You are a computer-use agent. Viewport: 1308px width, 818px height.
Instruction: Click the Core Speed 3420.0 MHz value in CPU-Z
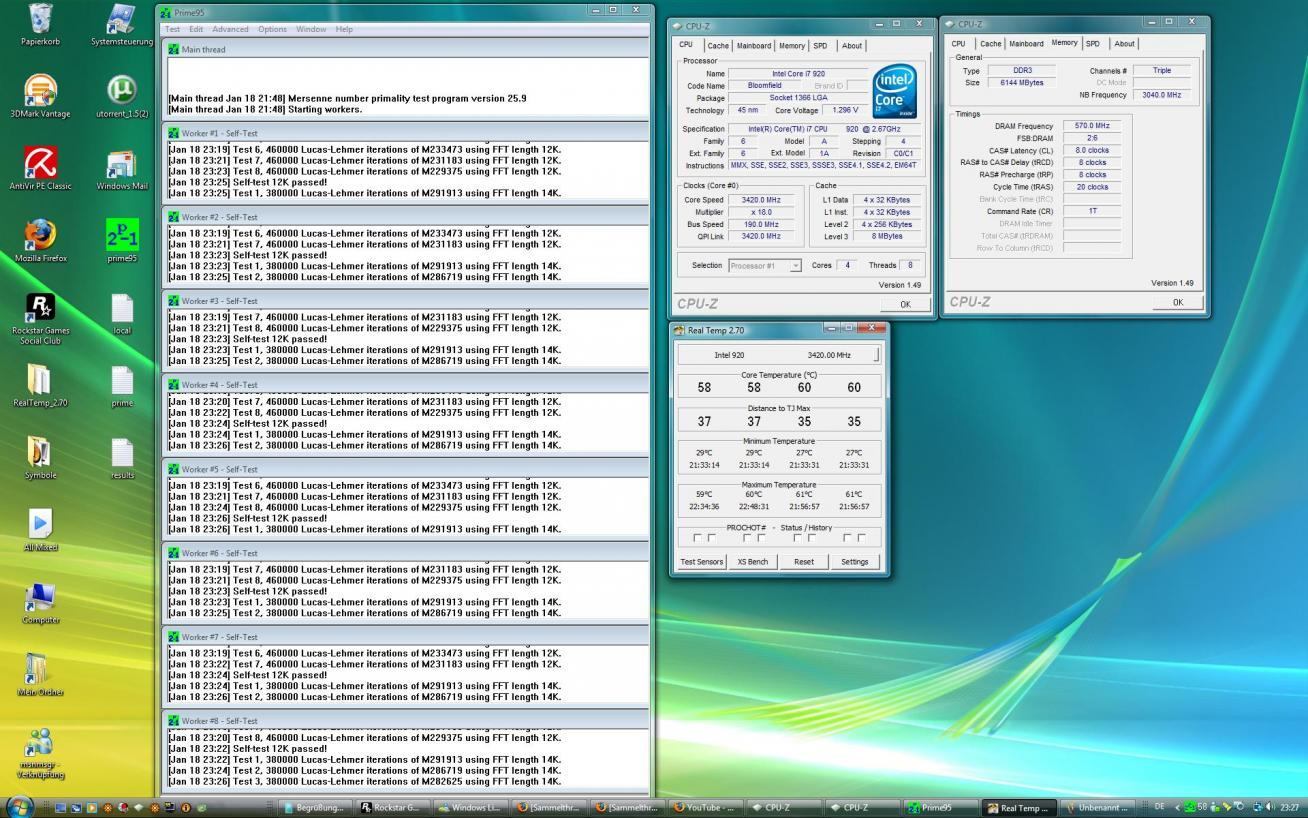(761, 200)
